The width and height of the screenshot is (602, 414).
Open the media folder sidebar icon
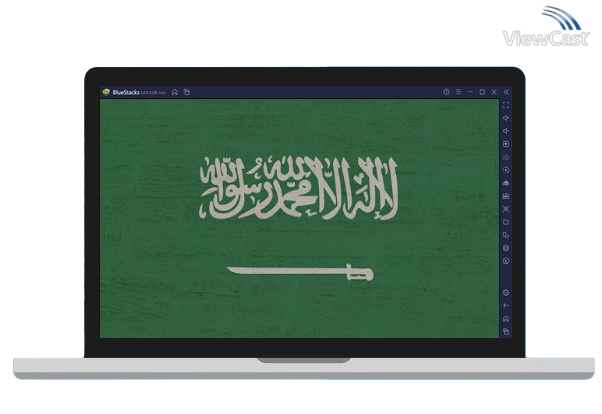[x=506, y=222]
